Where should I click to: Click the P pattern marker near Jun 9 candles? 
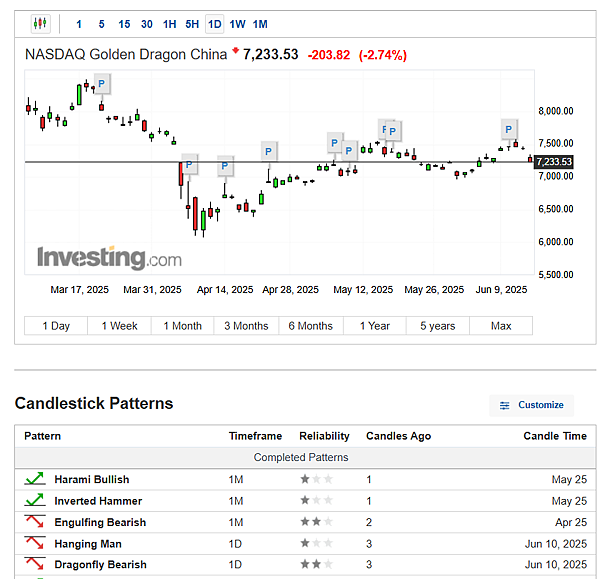click(509, 129)
